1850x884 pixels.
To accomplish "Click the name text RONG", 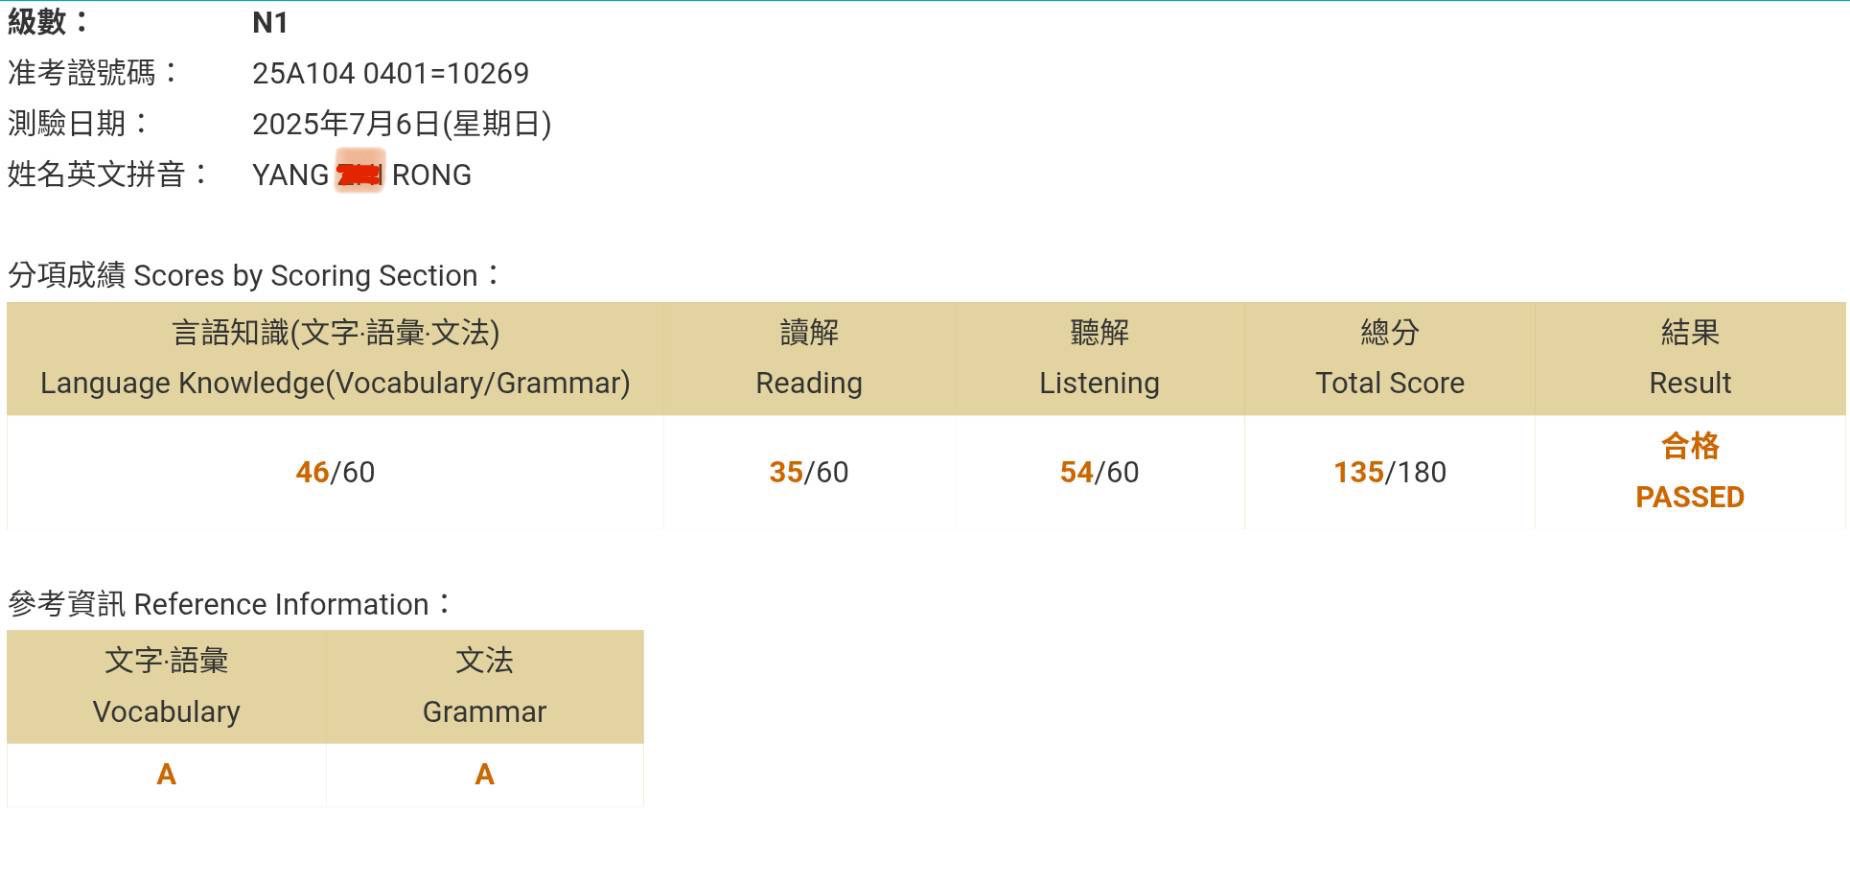I will (431, 175).
